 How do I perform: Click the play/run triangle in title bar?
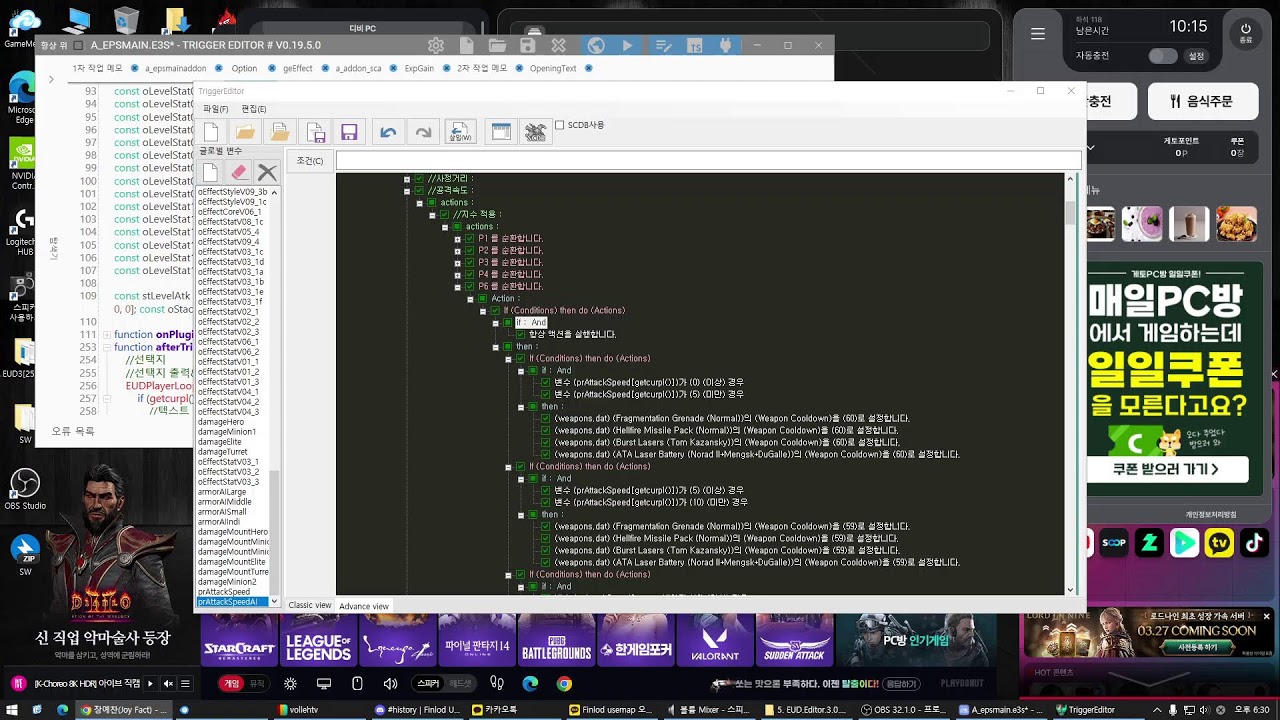coord(627,45)
